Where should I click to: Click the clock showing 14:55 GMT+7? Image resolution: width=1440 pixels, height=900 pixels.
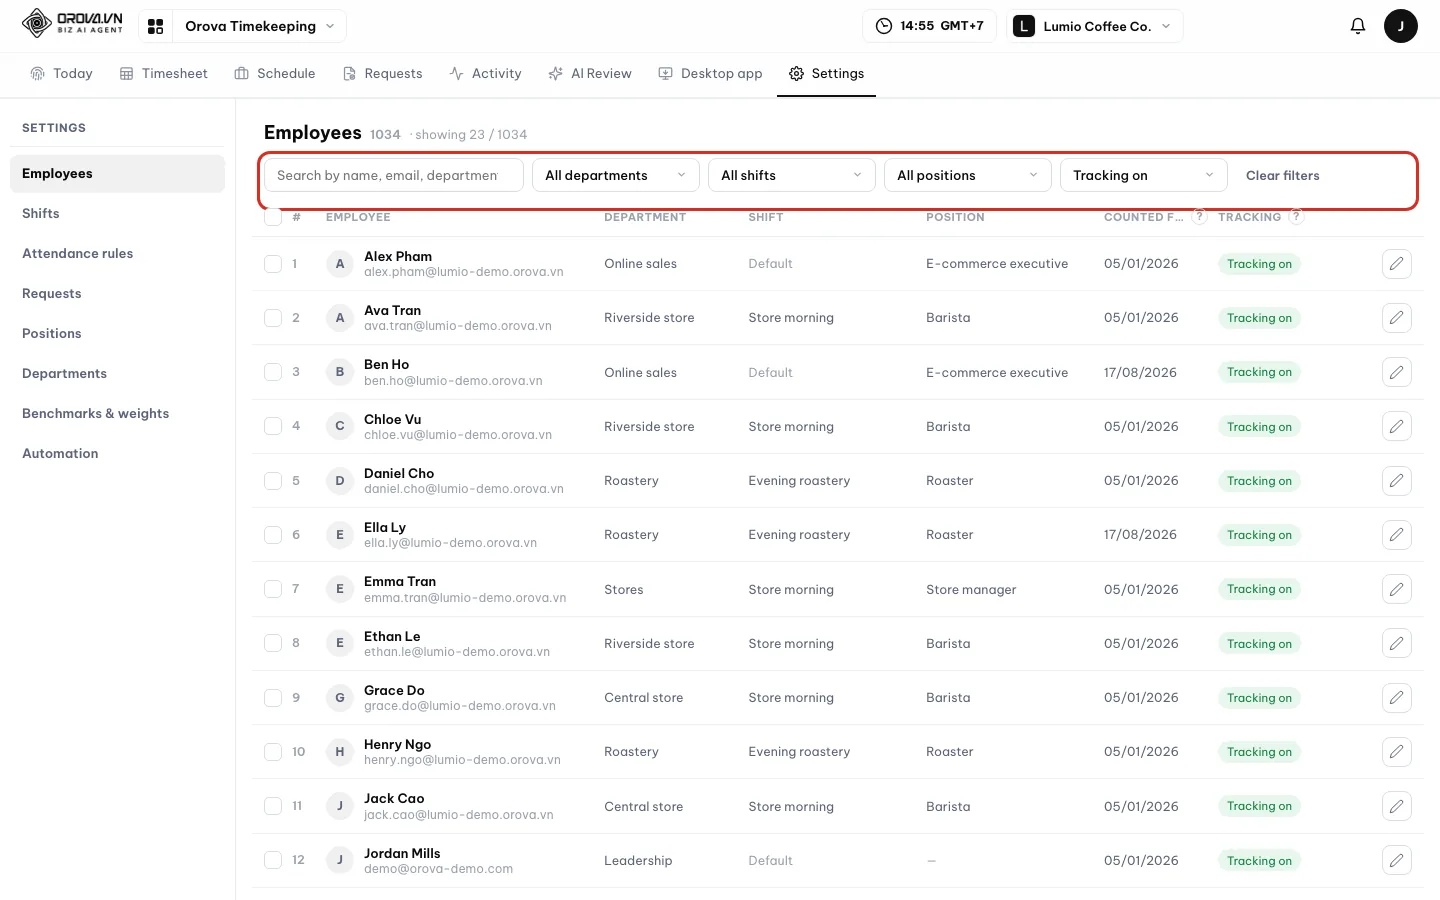click(x=929, y=26)
